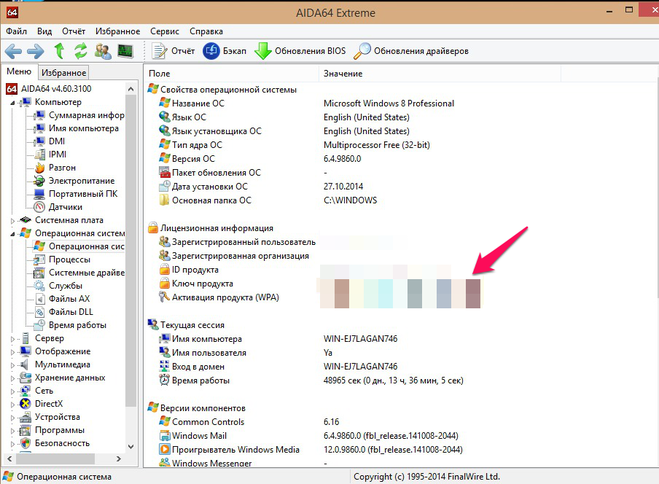Select the IPMI tree item
The image size is (659, 484).
(x=51, y=154)
